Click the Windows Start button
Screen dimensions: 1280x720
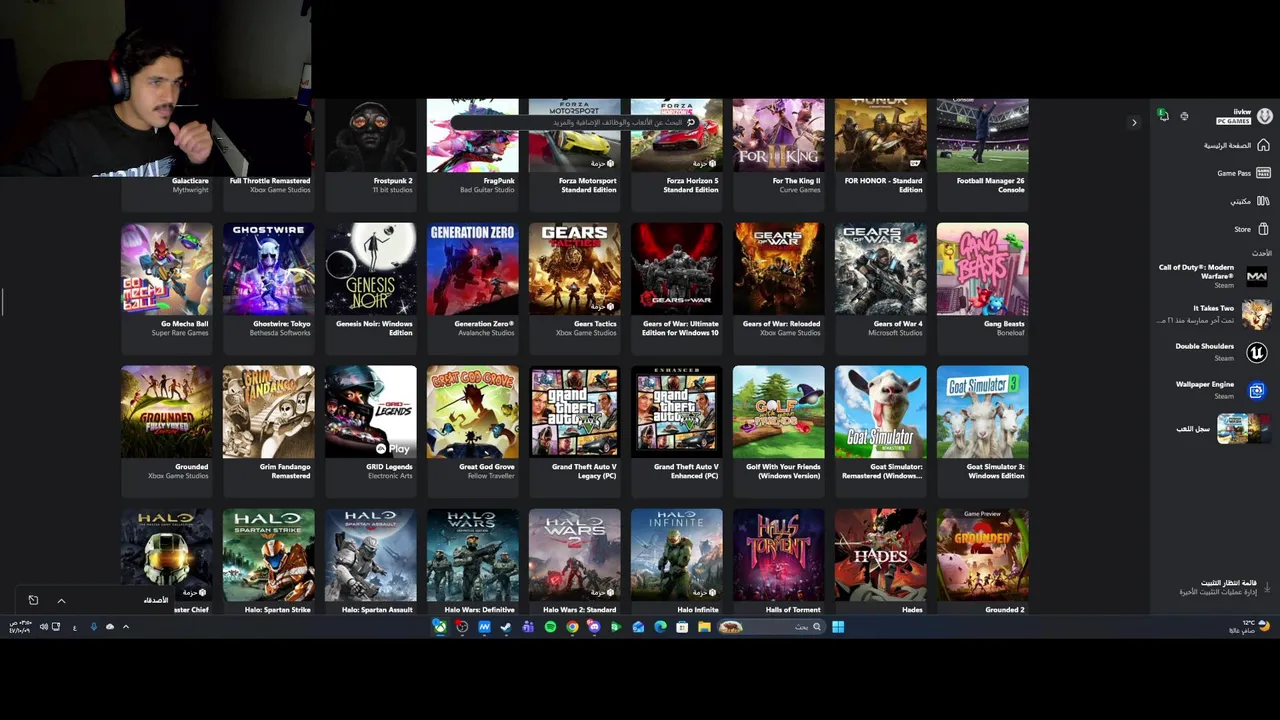pos(838,627)
